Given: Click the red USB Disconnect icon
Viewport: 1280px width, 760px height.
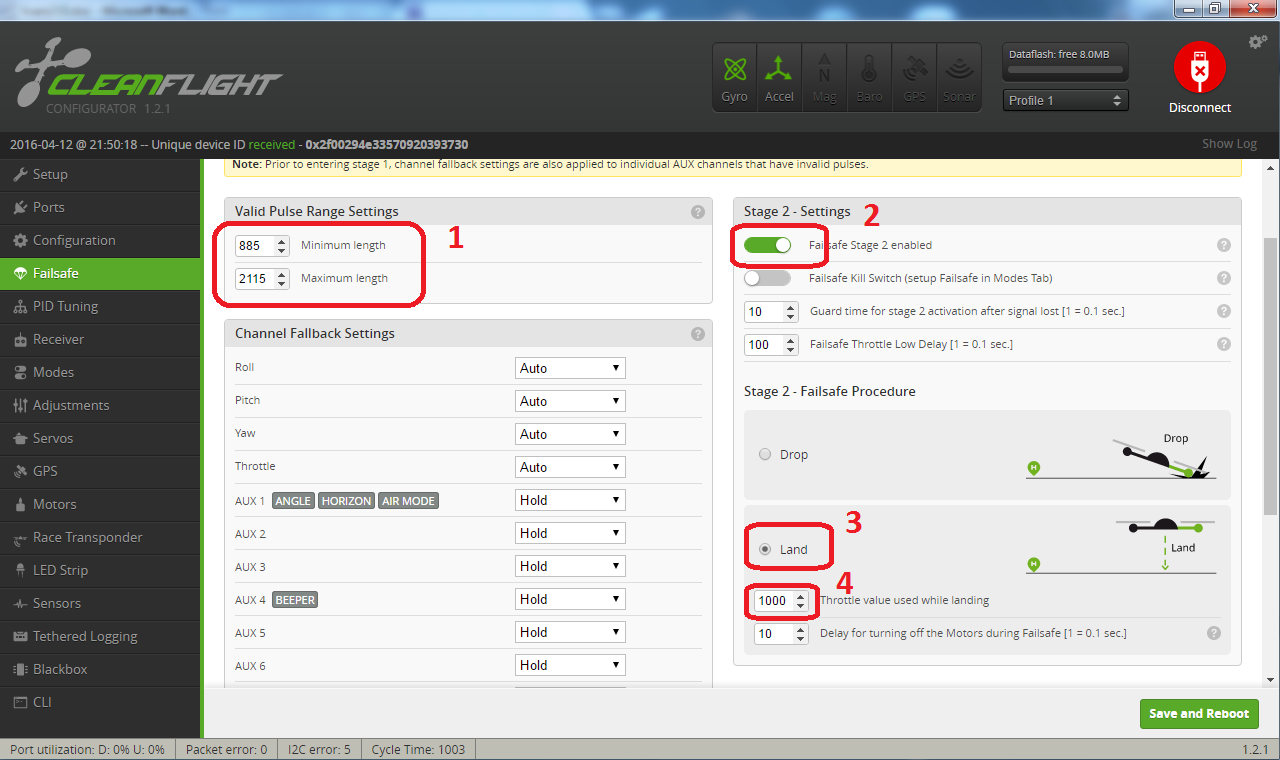Looking at the screenshot, I should pyautogui.click(x=1199, y=71).
